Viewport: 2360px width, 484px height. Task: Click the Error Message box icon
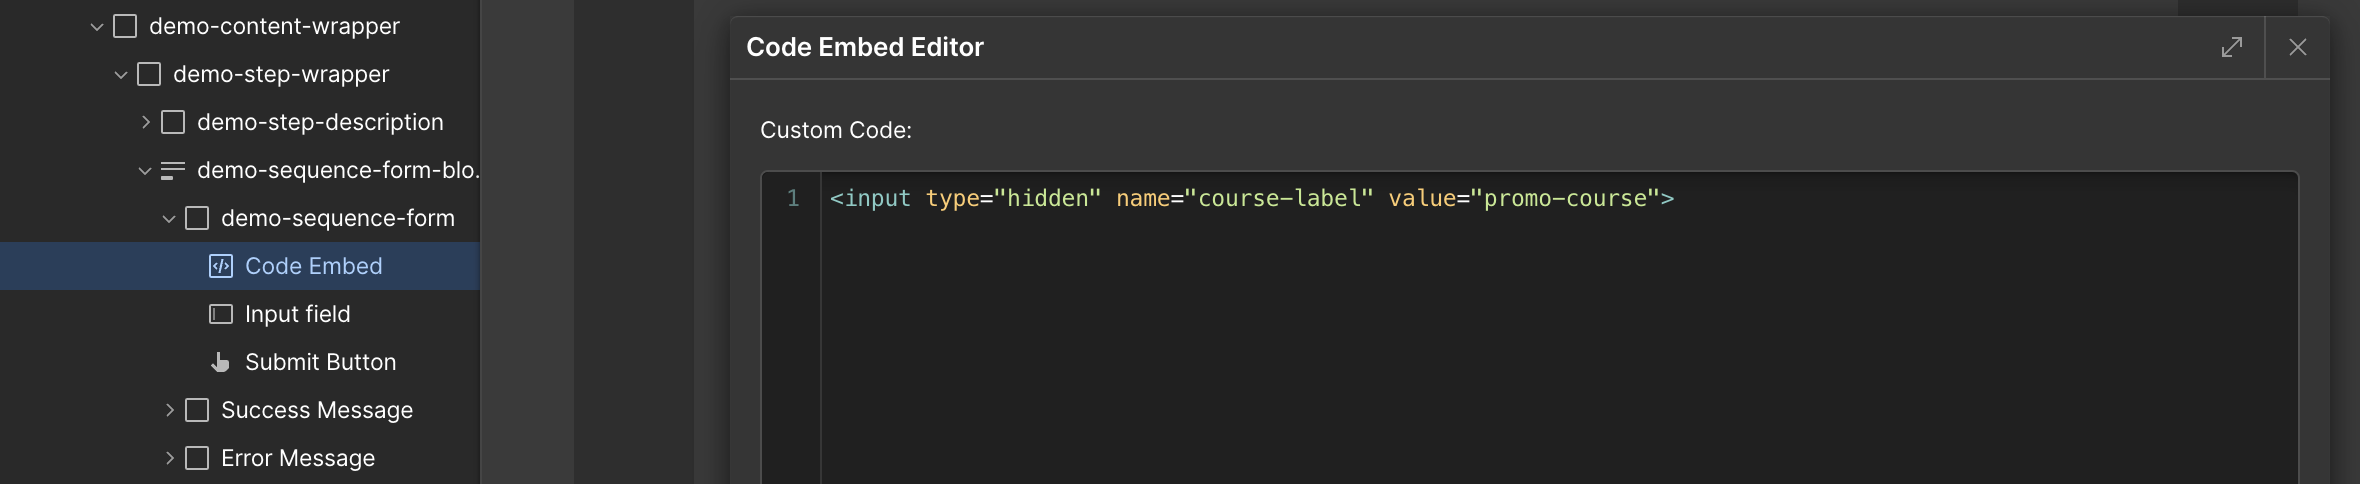[x=197, y=458]
